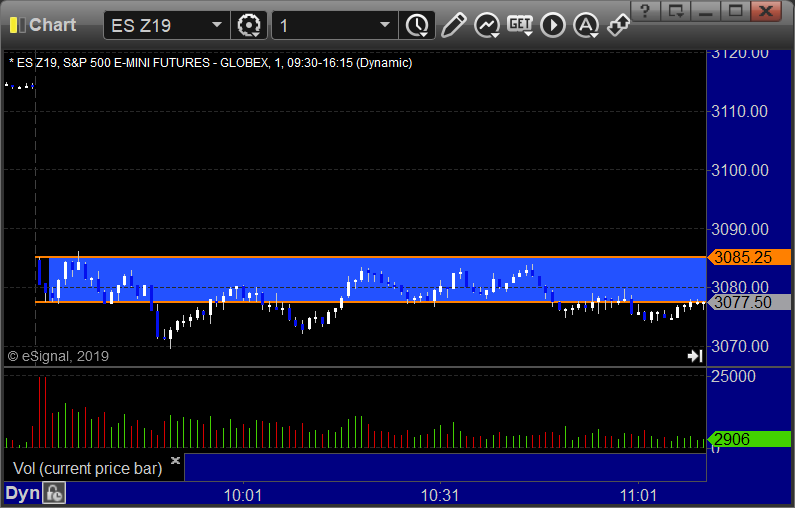Viewport: 795px width, 508px height.
Task: Select the upper orange horizontal line at 3085.25
Action: coord(370,257)
